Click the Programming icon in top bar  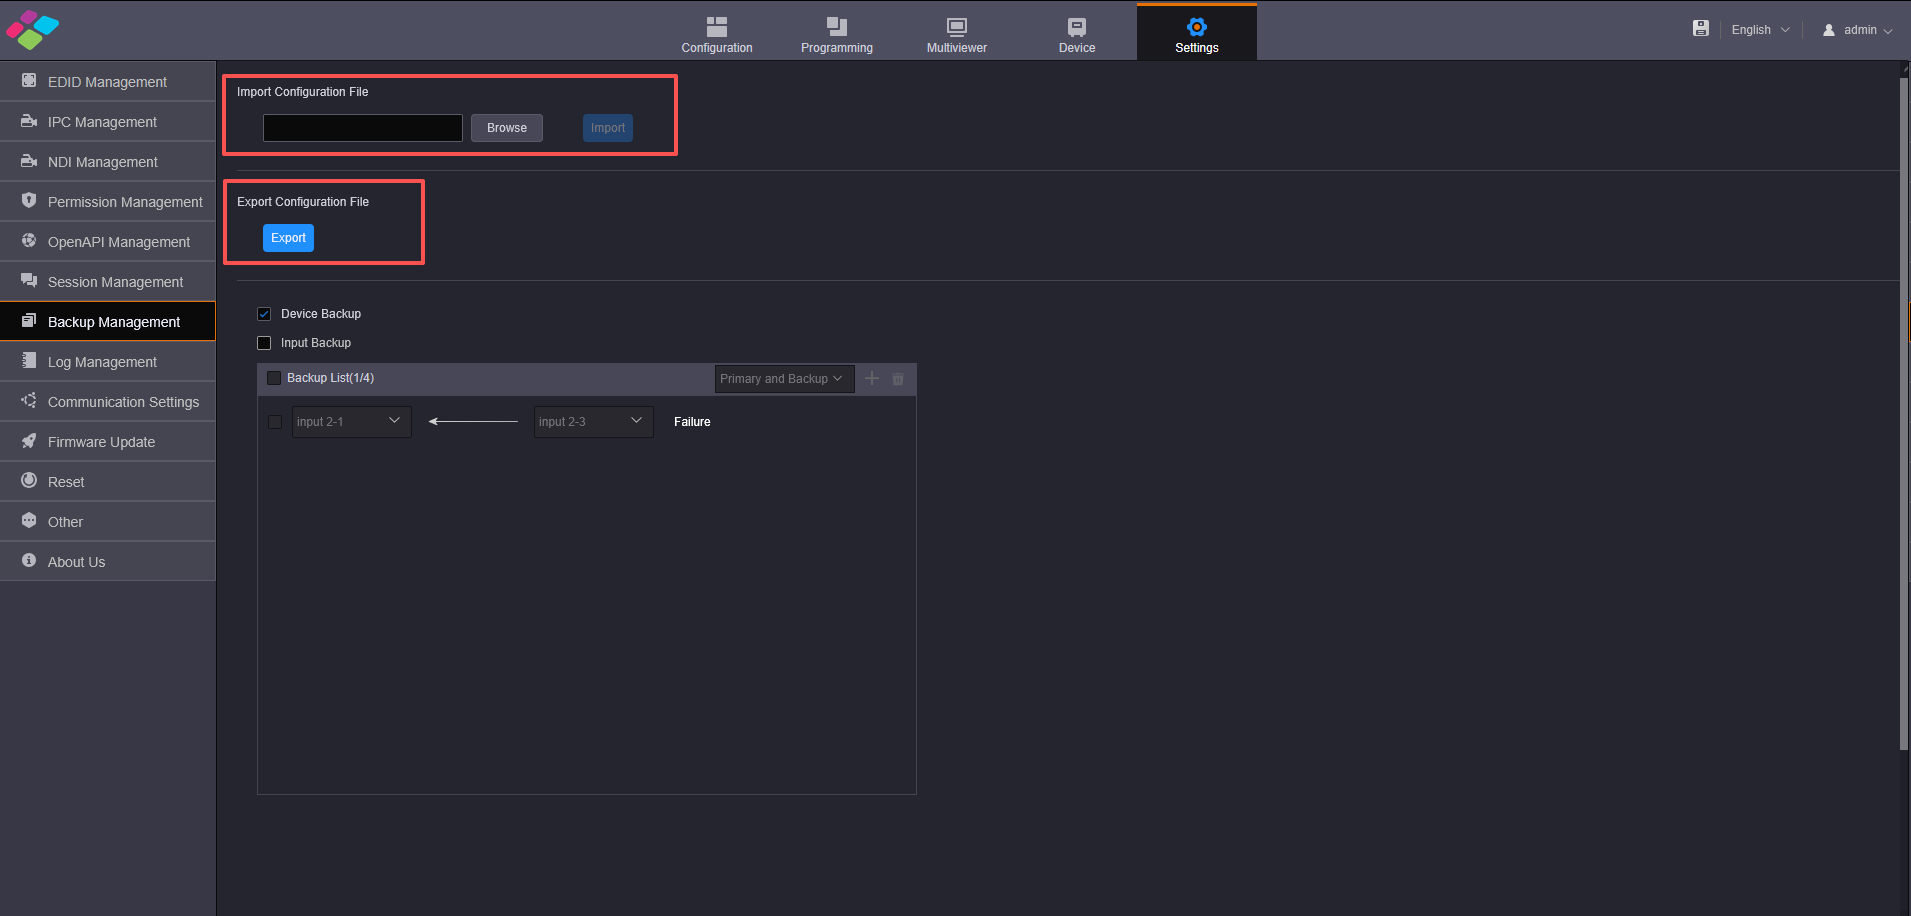[837, 27]
